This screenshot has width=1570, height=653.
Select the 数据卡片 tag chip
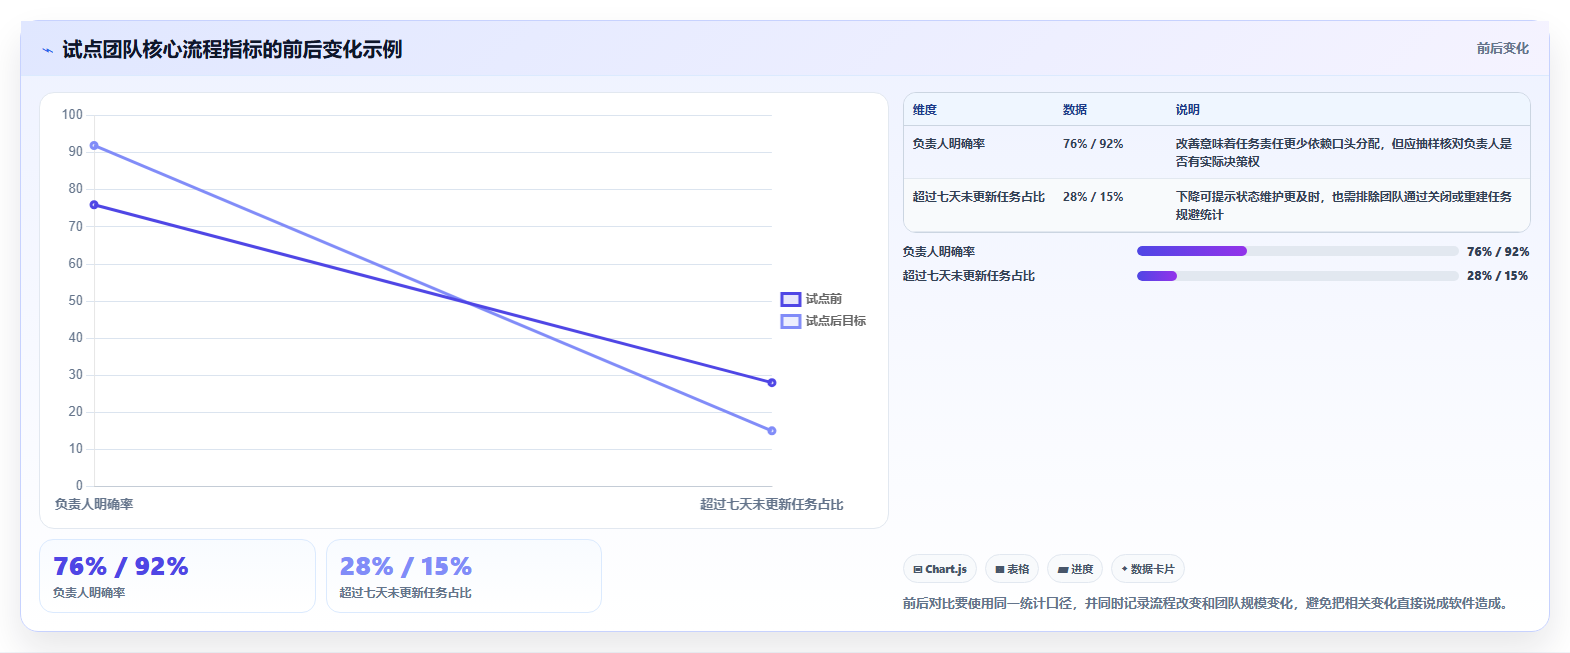click(x=1148, y=569)
